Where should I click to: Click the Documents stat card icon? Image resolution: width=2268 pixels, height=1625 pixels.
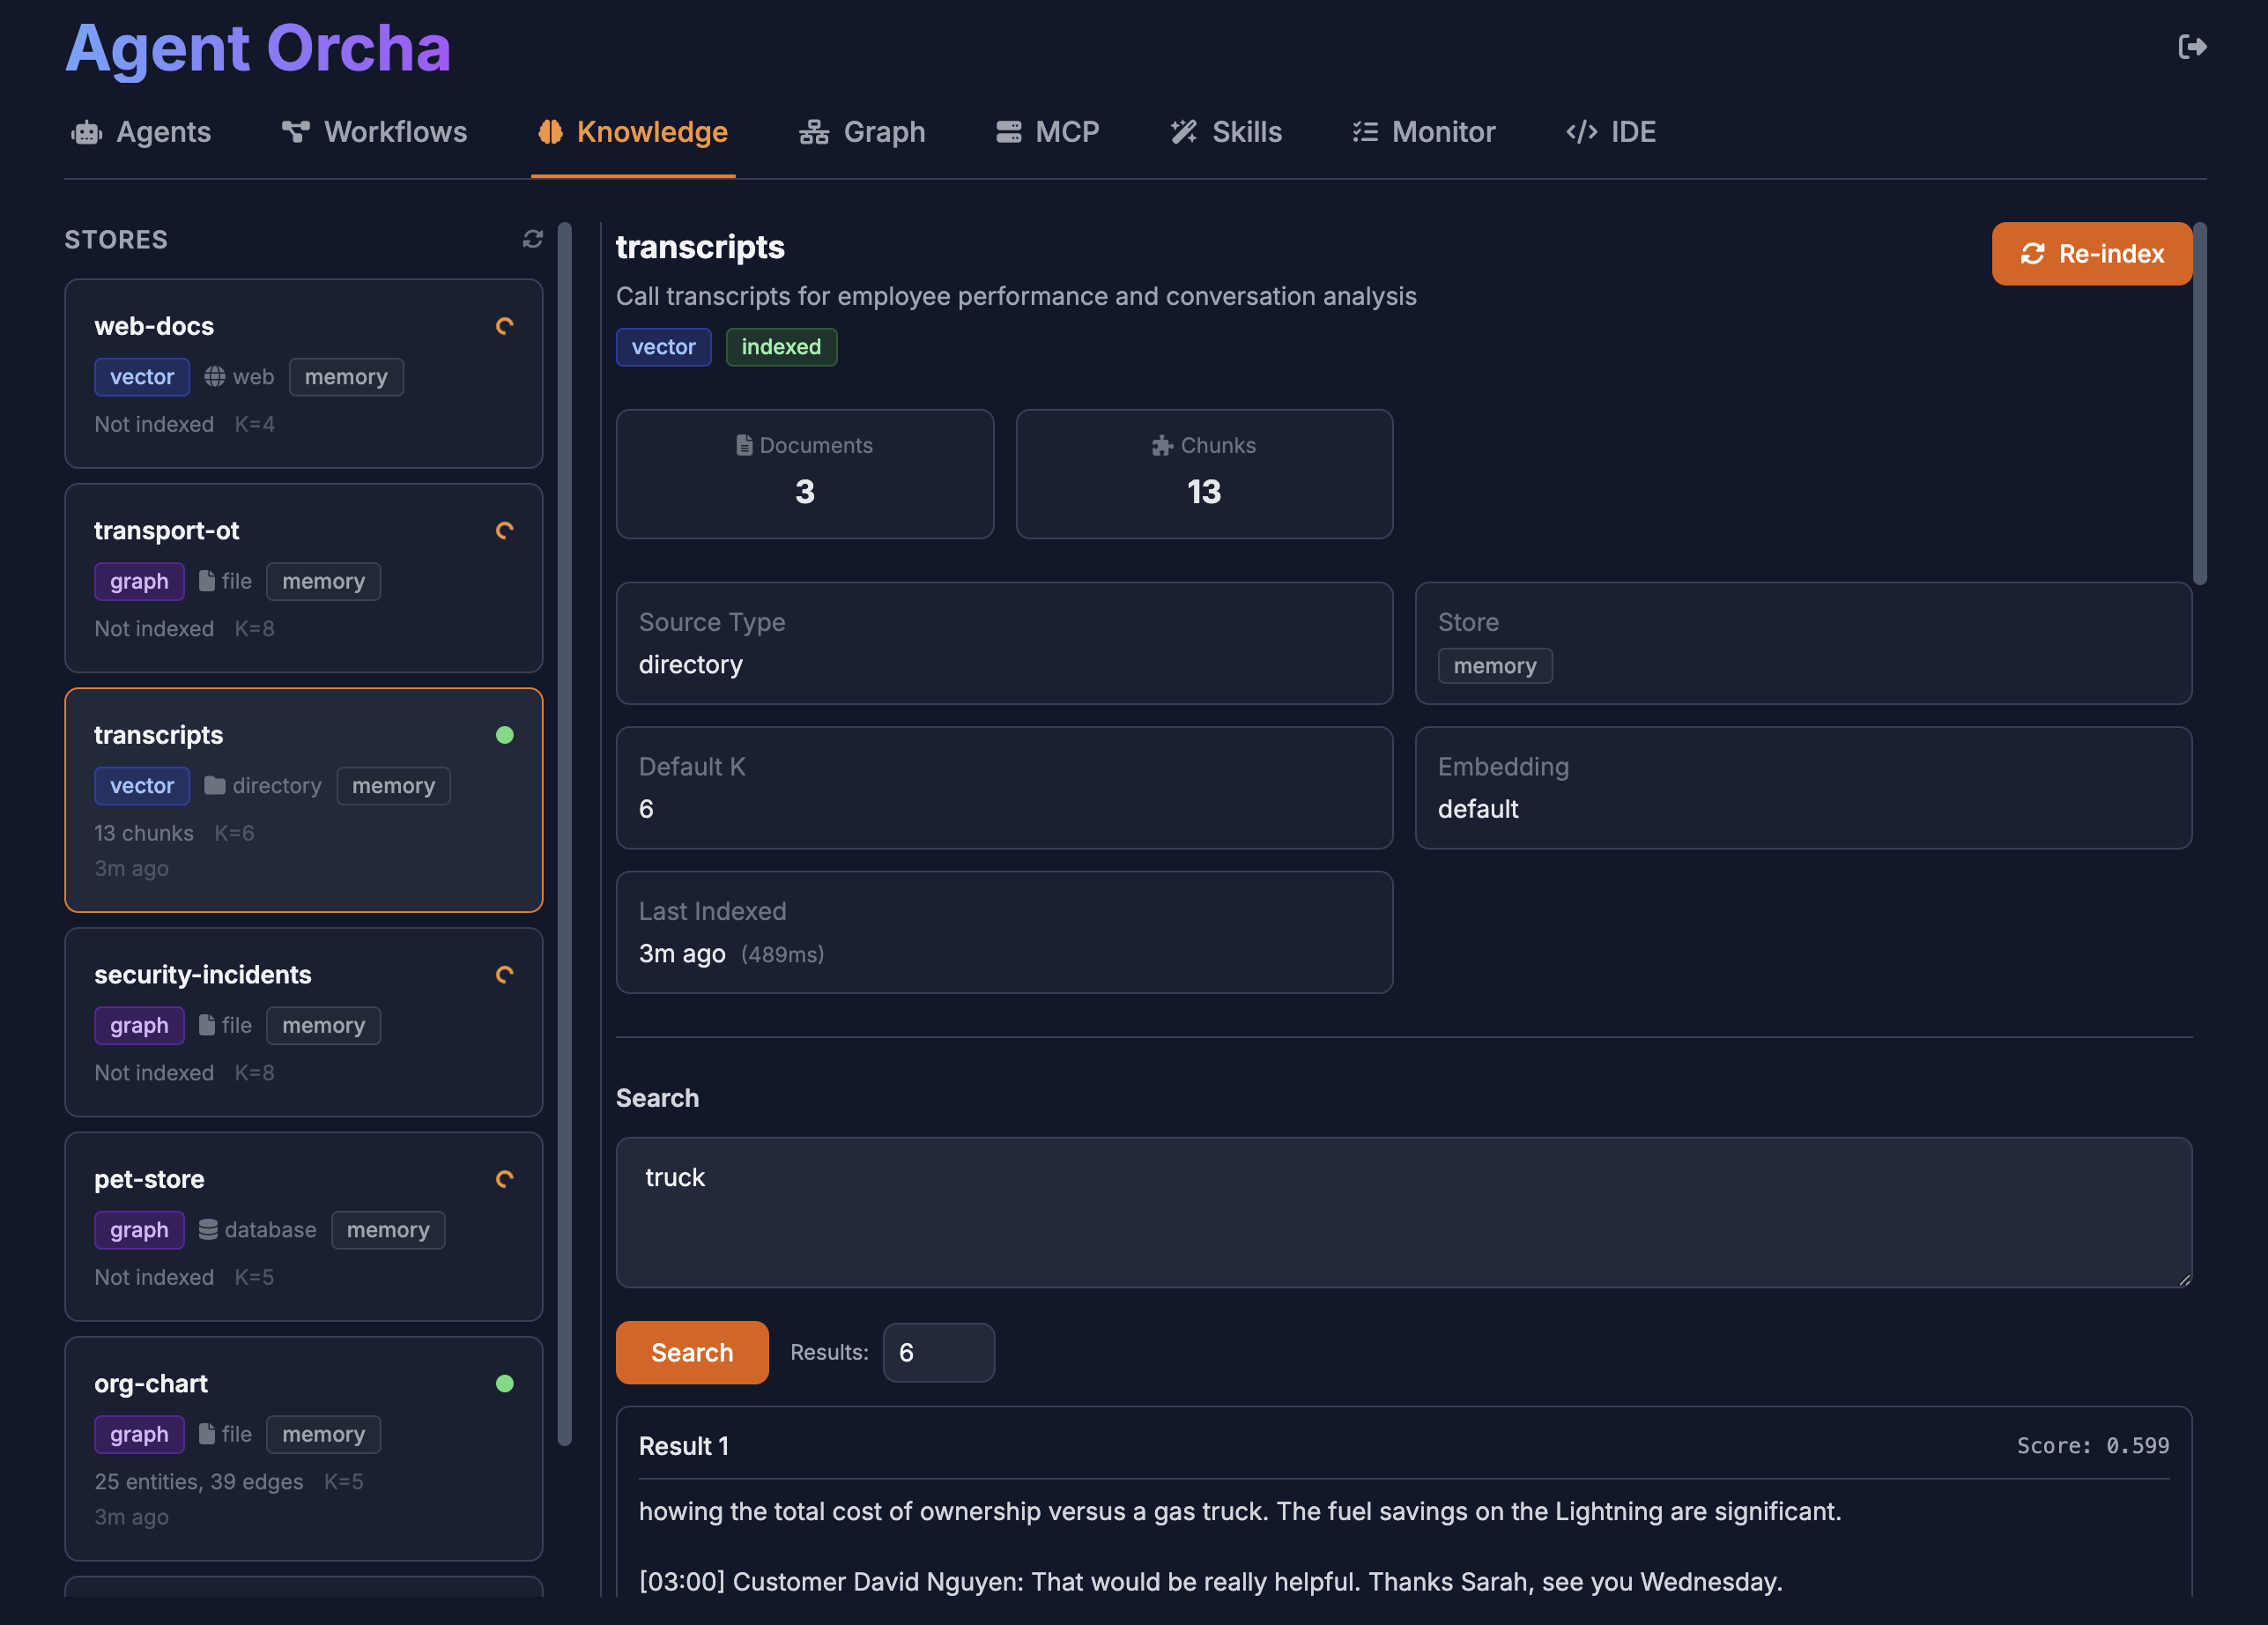[744, 445]
